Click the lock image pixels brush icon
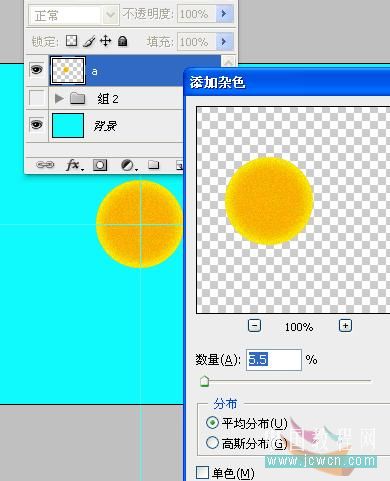This screenshot has width=390, height=481. (89, 41)
